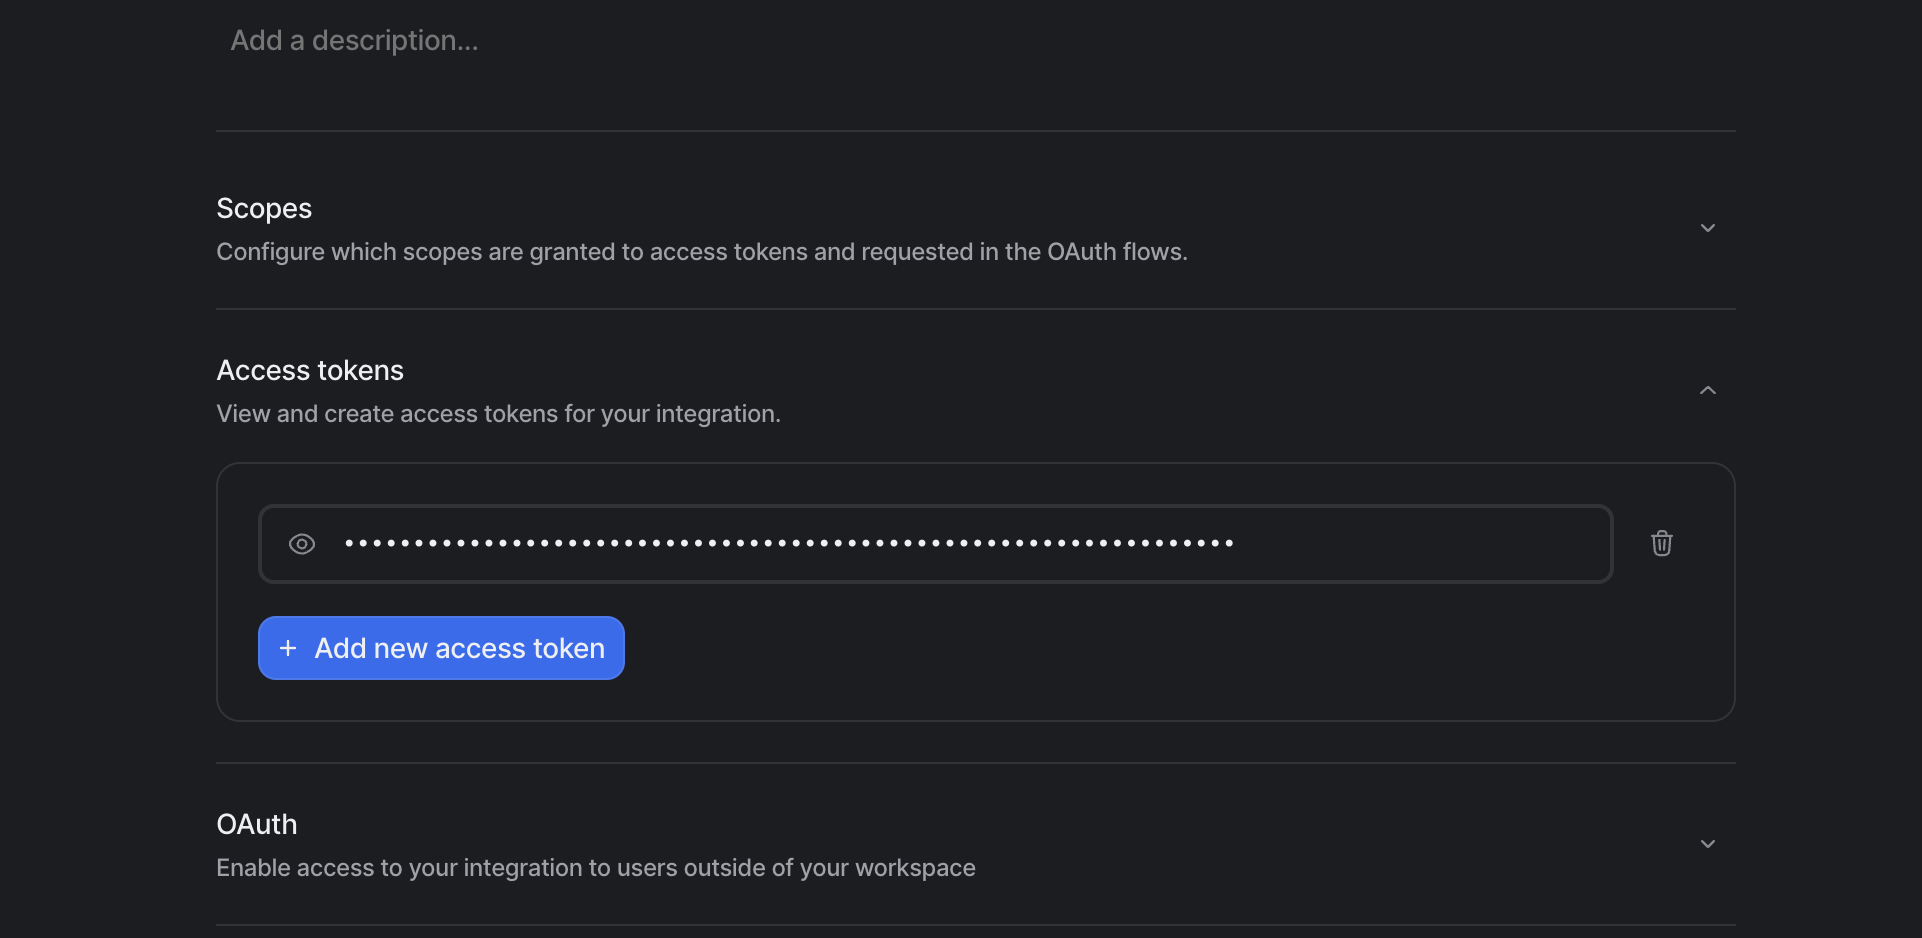The width and height of the screenshot is (1922, 938).
Task: Click the Scopes section heading
Action: point(264,208)
